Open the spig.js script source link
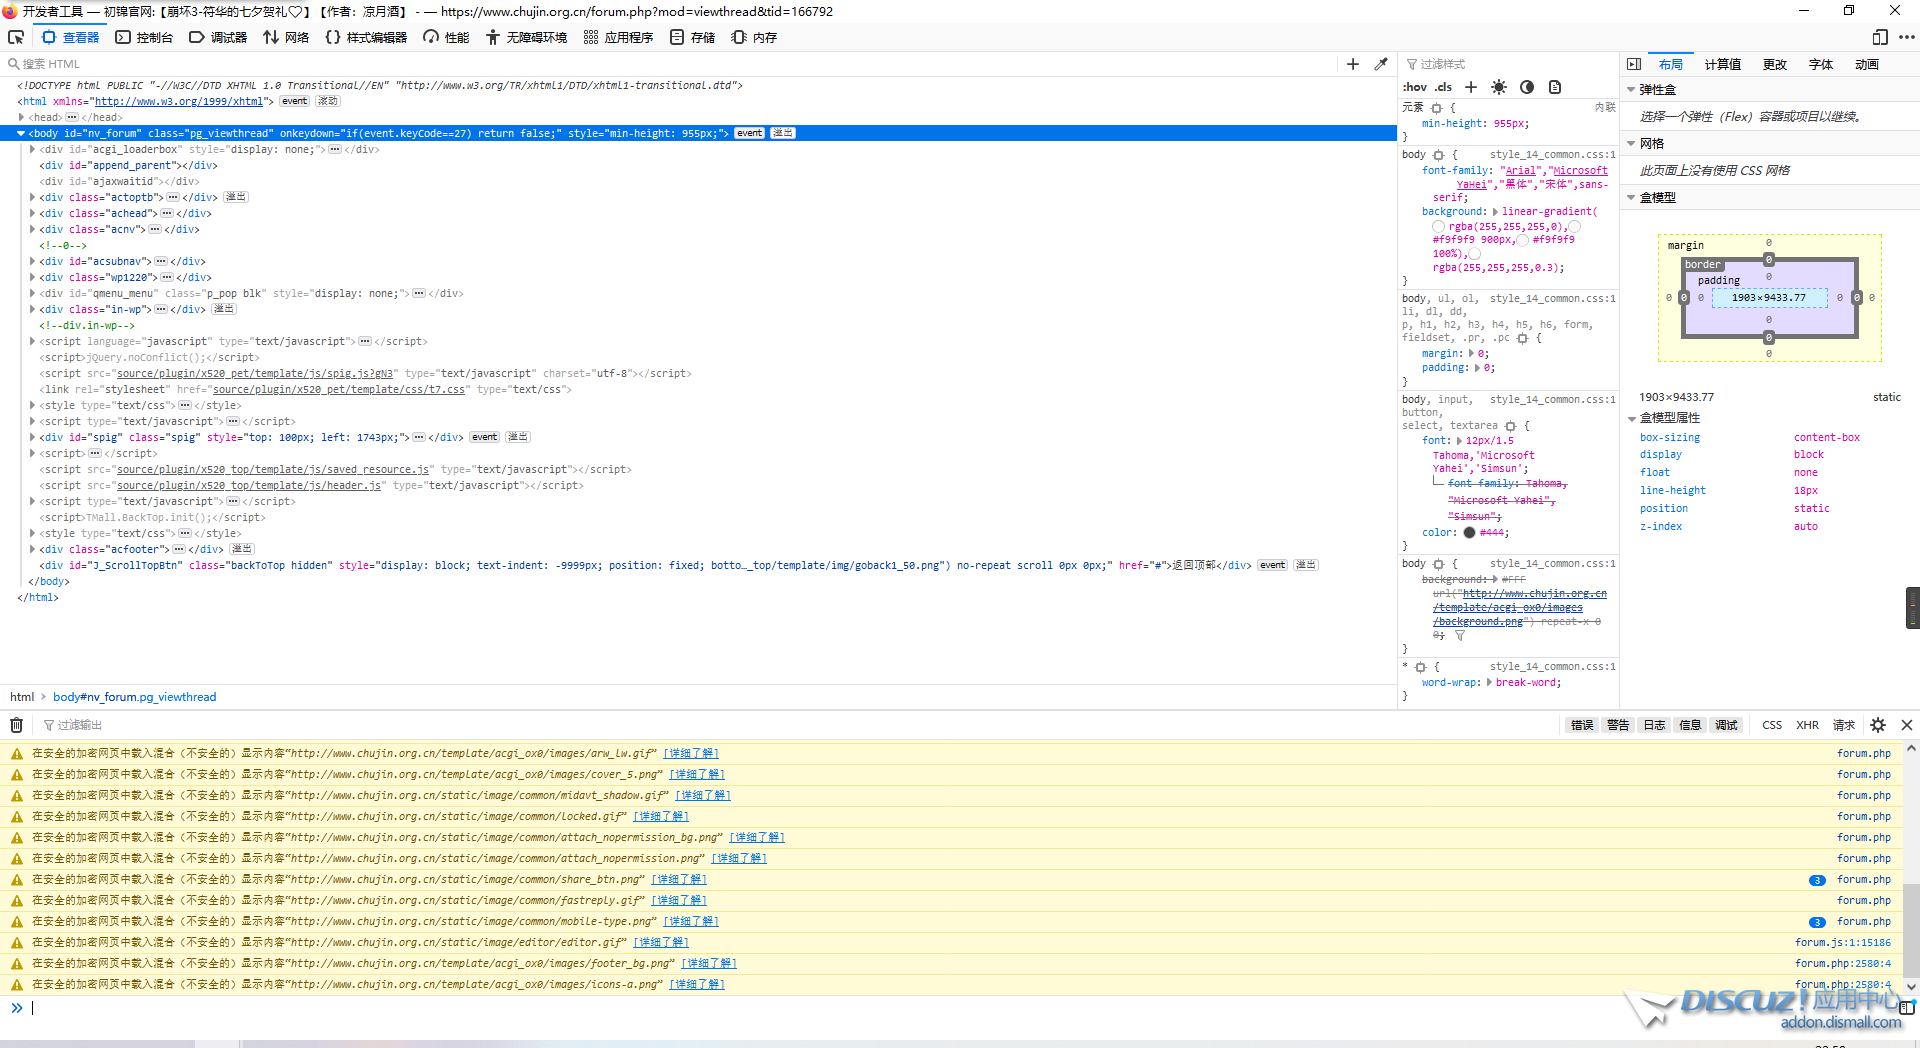This screenshot has height=1048, width=1920. [255, 373]
